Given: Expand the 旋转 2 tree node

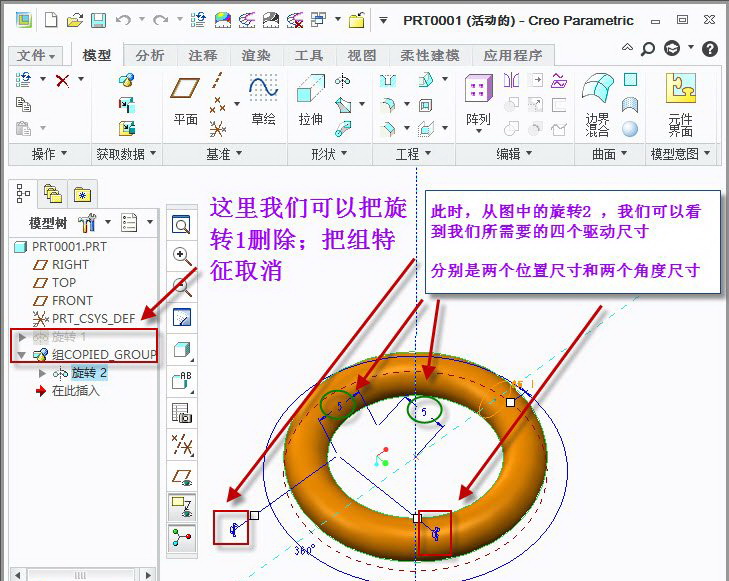Looking at the screenshot, I should [x=42, y=373].
